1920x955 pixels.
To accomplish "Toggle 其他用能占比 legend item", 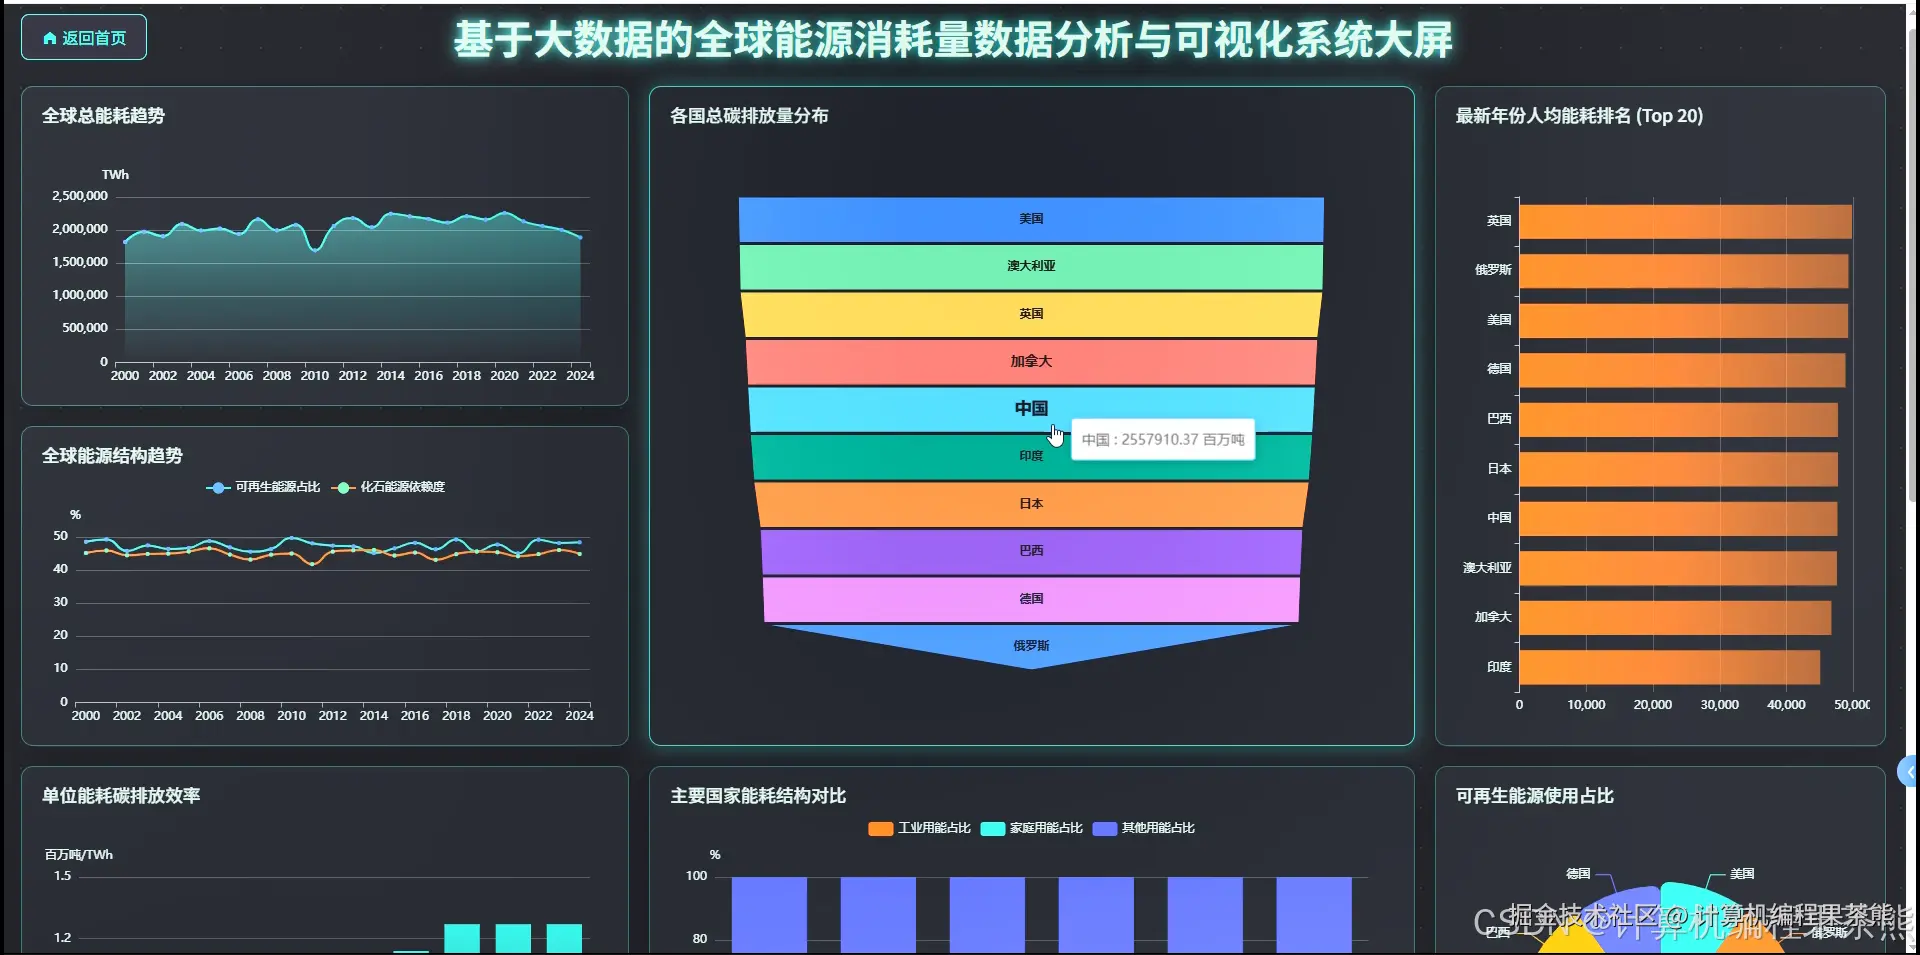I will coord(1143,828).
